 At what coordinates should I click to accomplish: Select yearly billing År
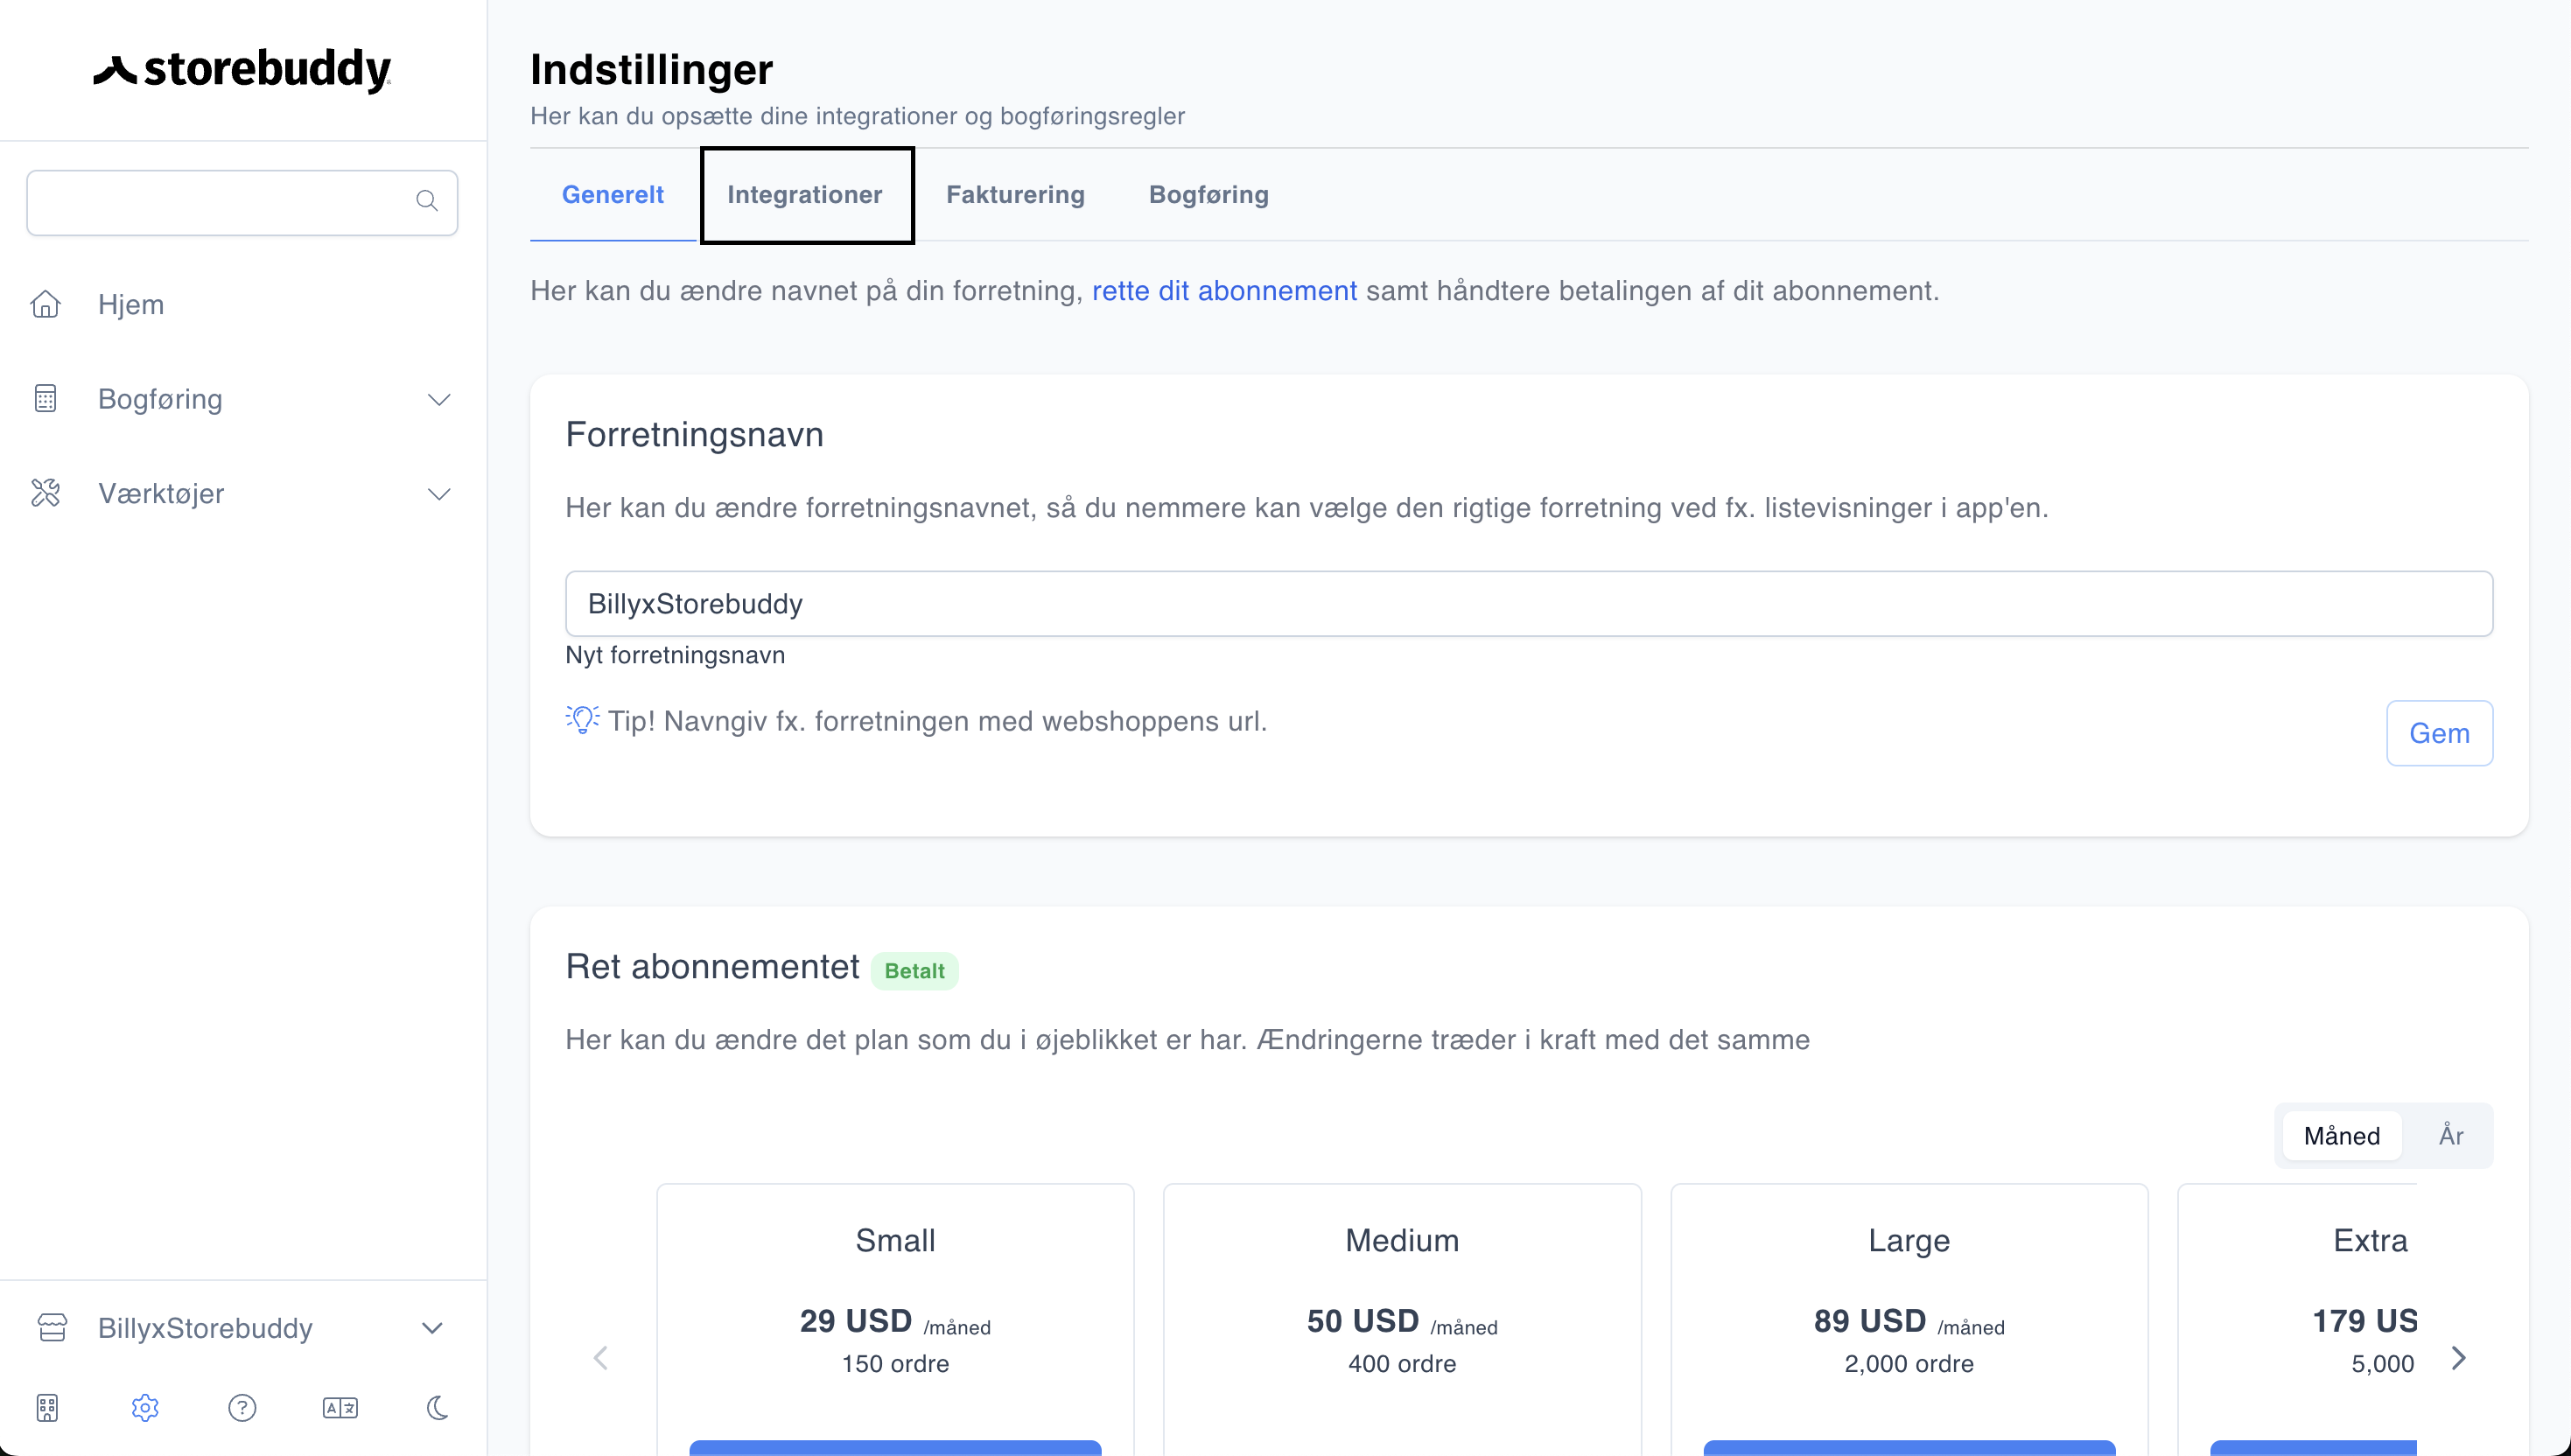[2450, 1136]
